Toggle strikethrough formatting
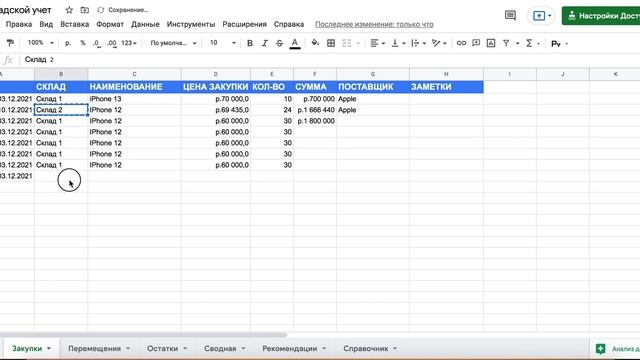640x360 pixels. pos(279,43)
